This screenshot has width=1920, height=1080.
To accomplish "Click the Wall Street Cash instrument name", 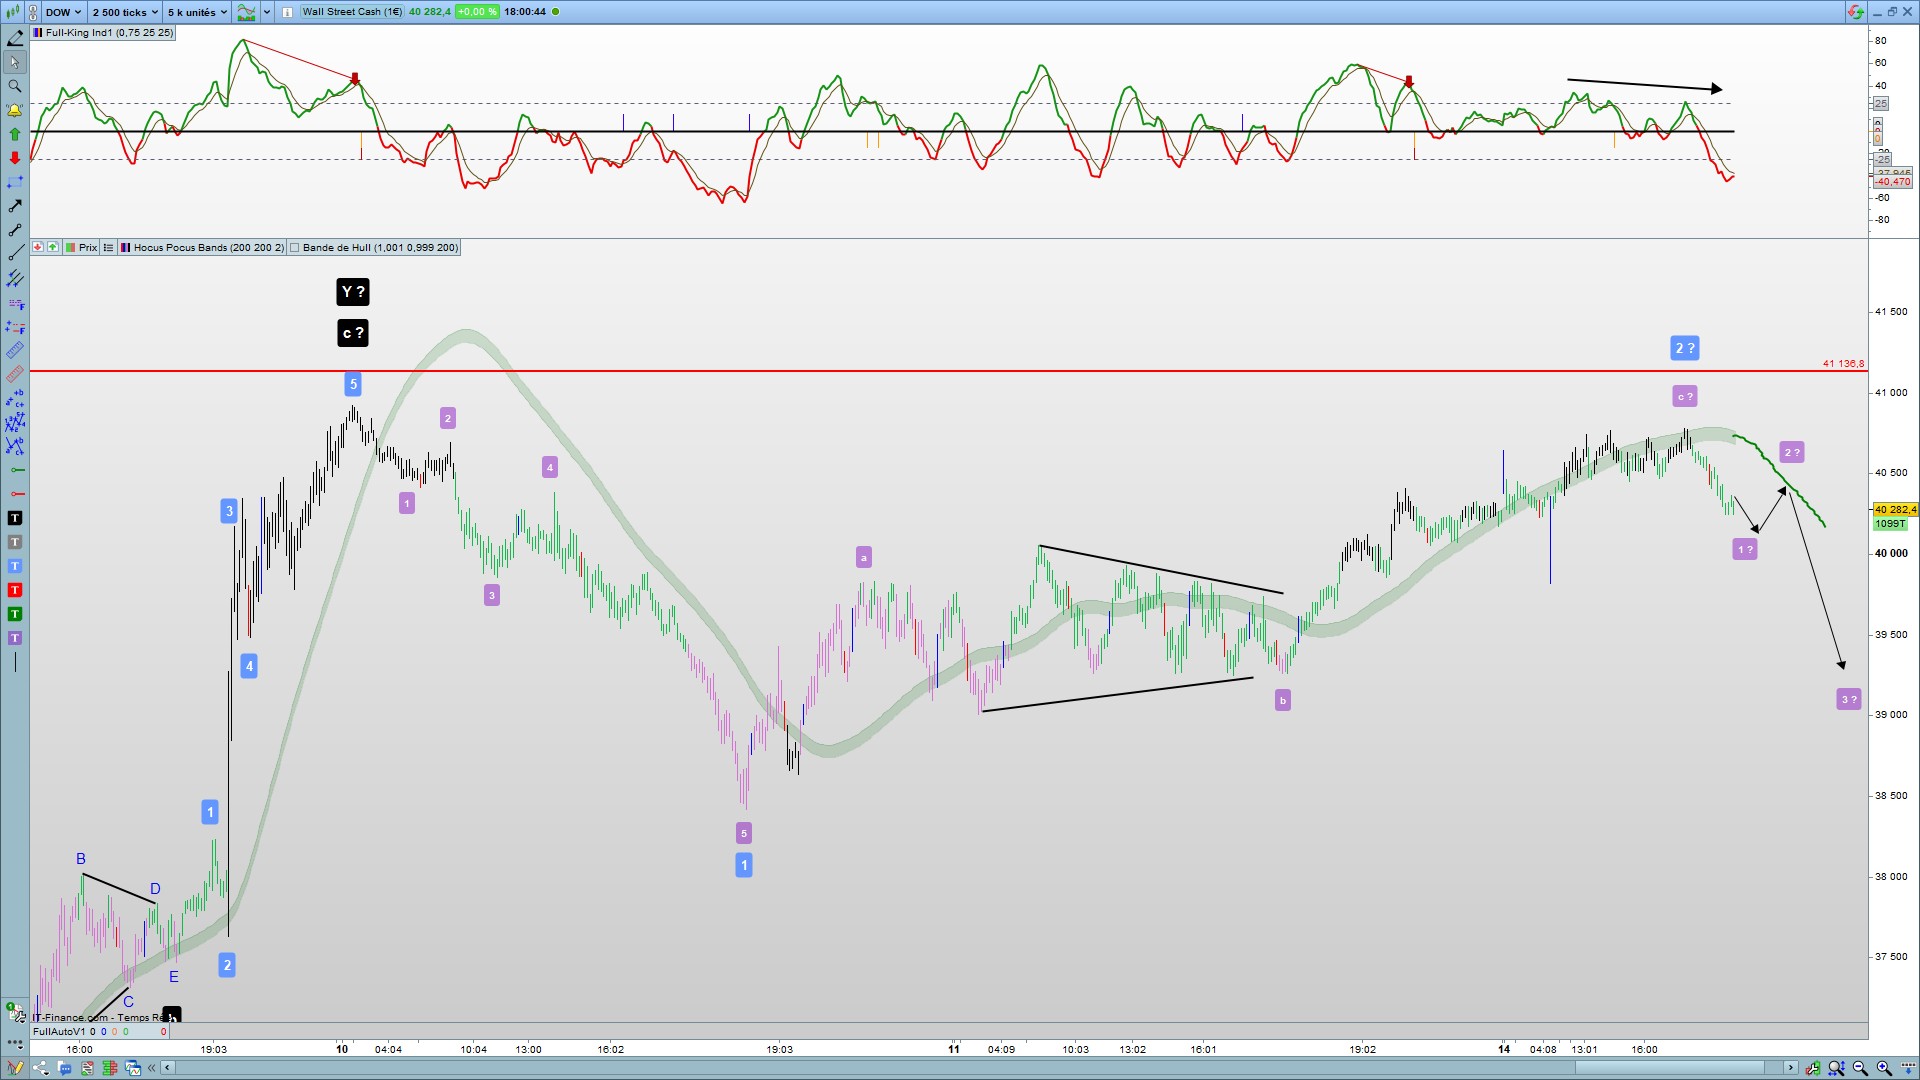I will pos(352,12).
